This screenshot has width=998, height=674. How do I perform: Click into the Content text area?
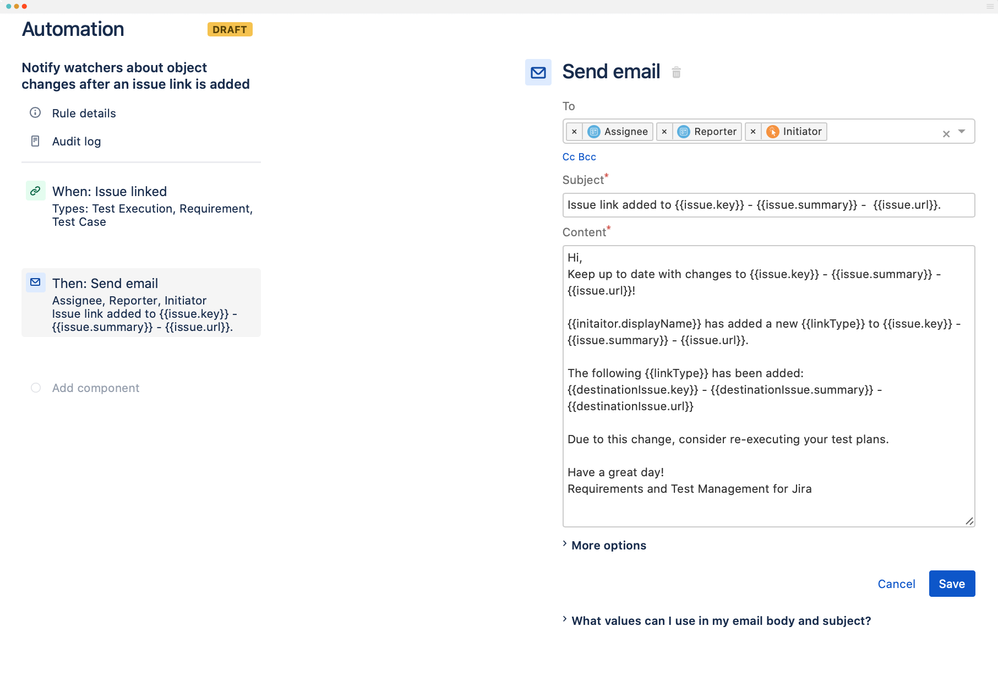click(x=769, y=386)
